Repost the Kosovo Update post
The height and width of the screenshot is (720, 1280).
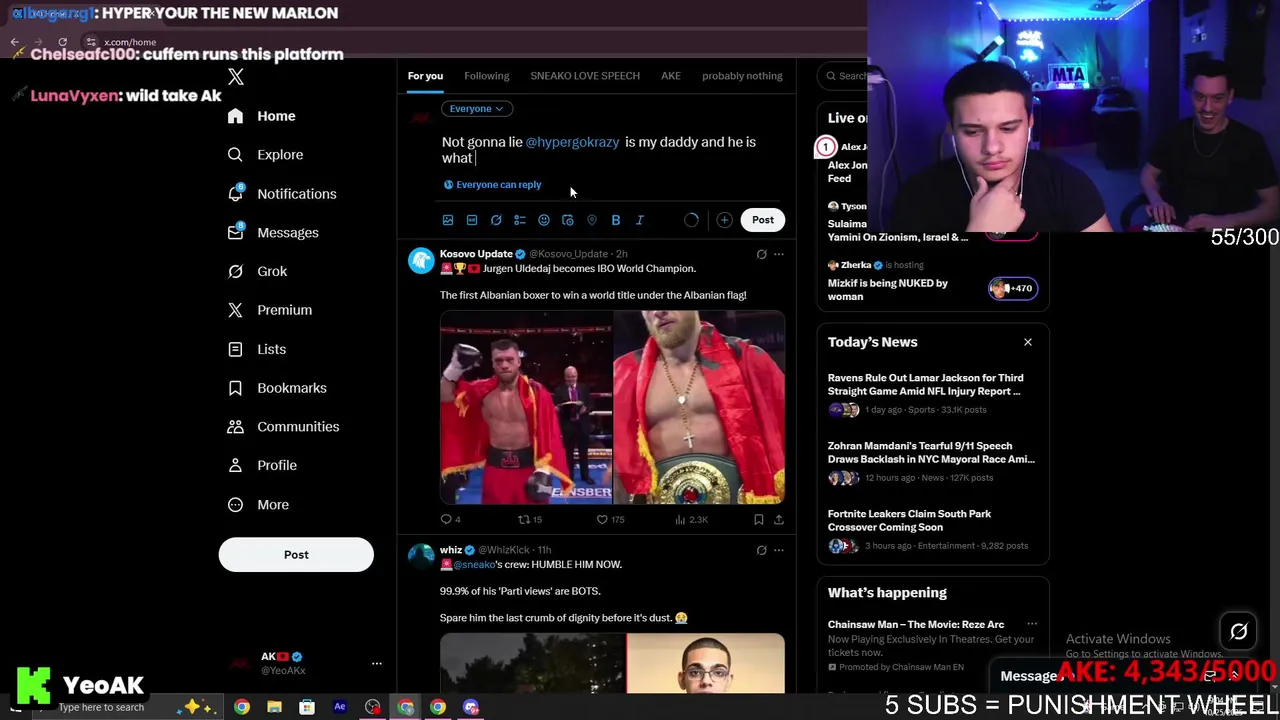(530, 520)
